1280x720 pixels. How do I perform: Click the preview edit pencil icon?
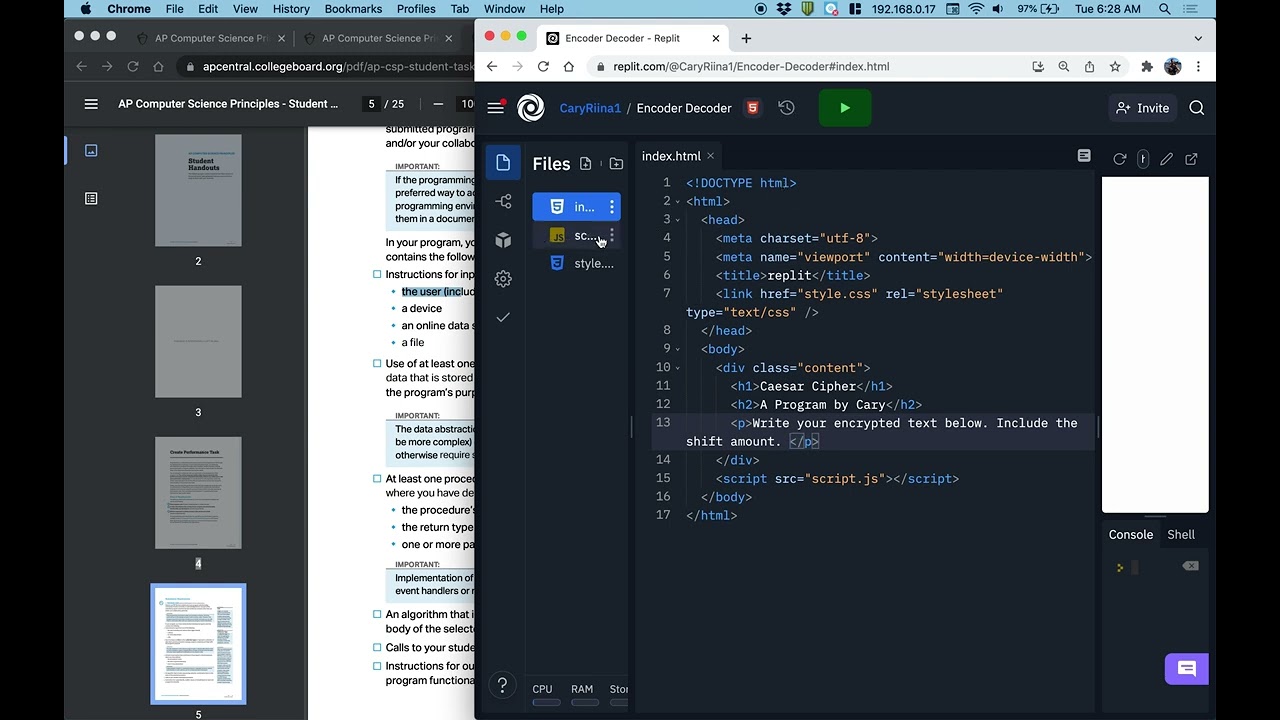1167,159
